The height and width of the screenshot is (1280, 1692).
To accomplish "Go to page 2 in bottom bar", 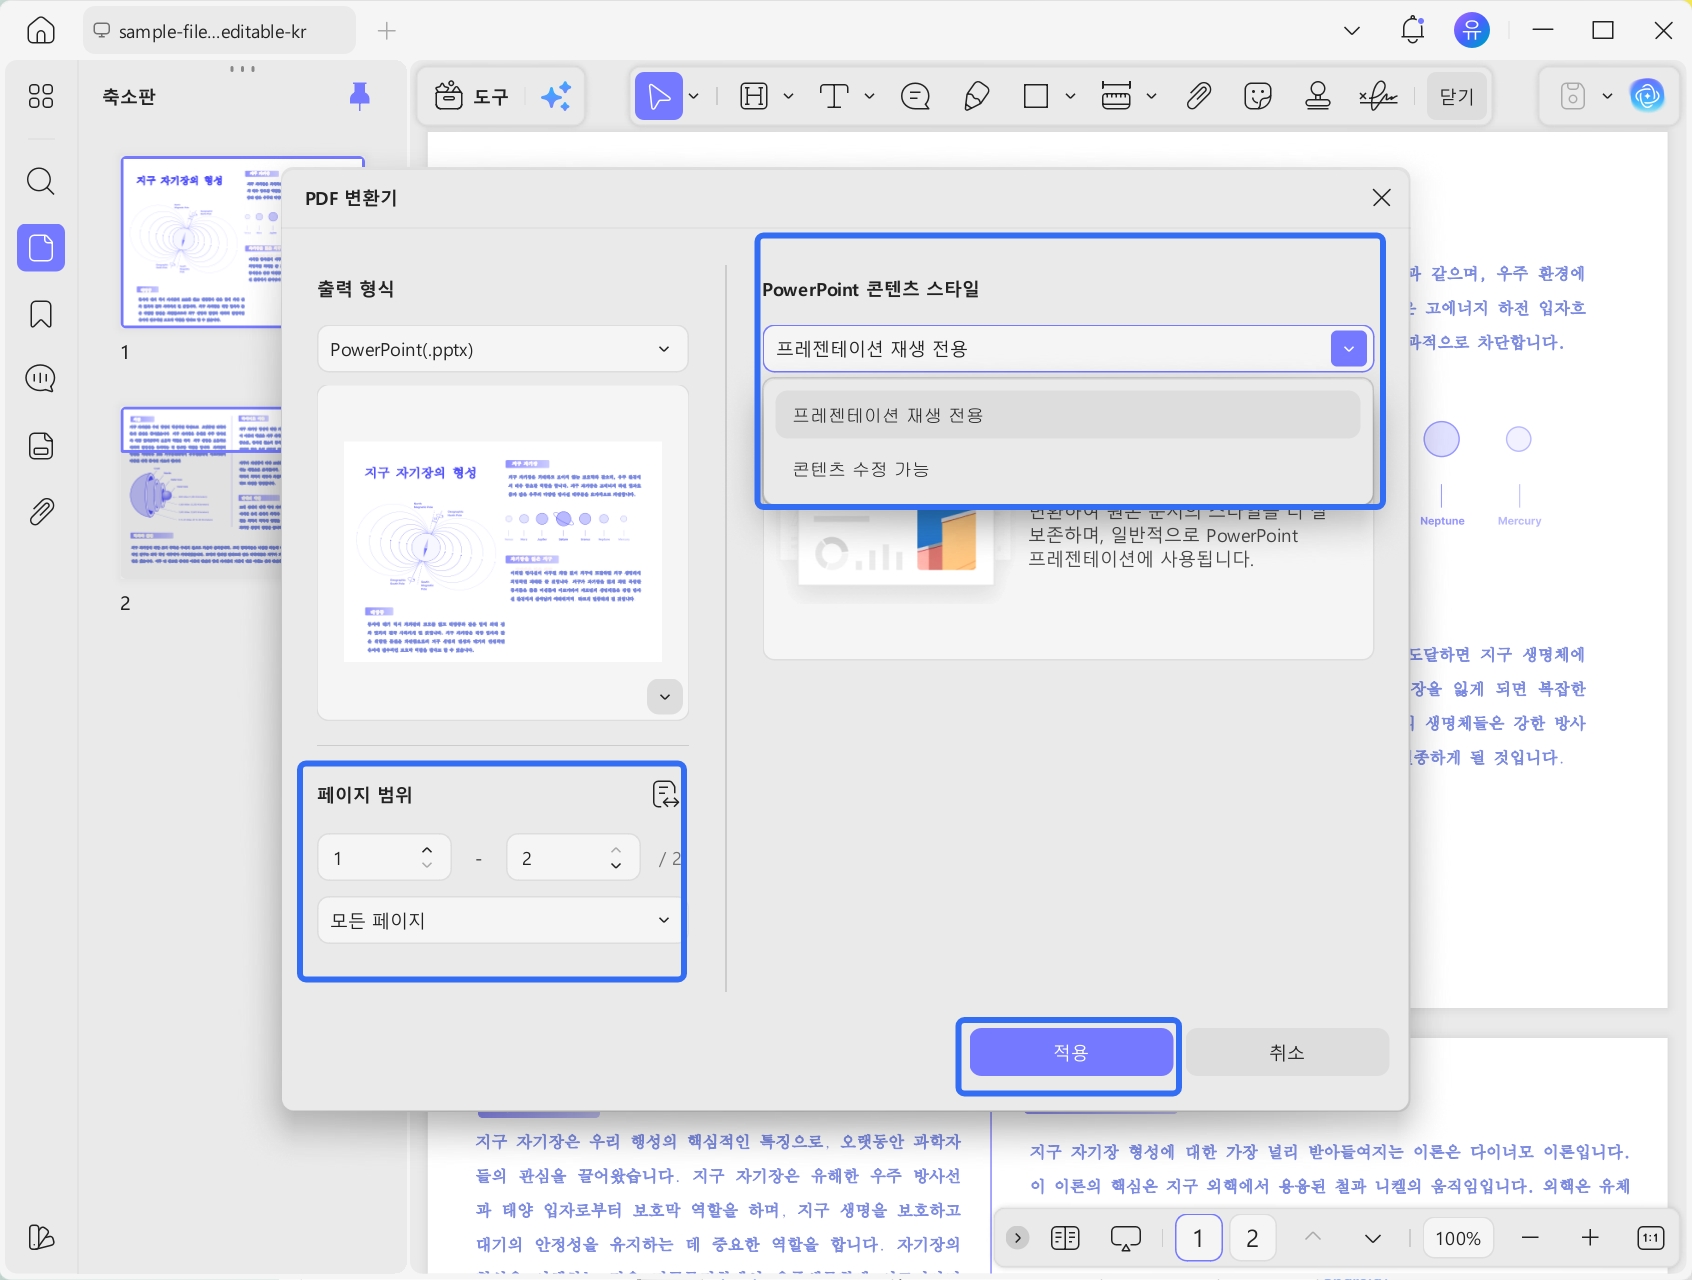I will 1252,1239.
